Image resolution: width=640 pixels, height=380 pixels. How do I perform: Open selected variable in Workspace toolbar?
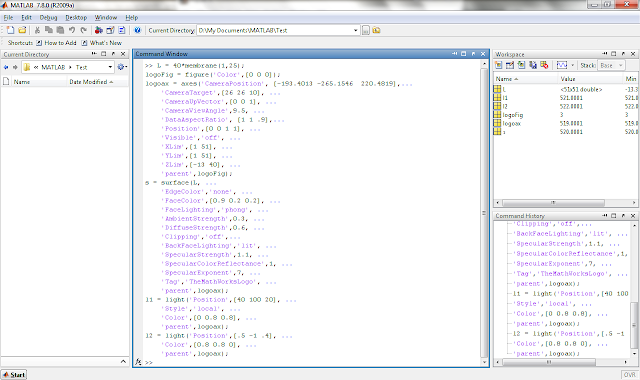(510, 65)
